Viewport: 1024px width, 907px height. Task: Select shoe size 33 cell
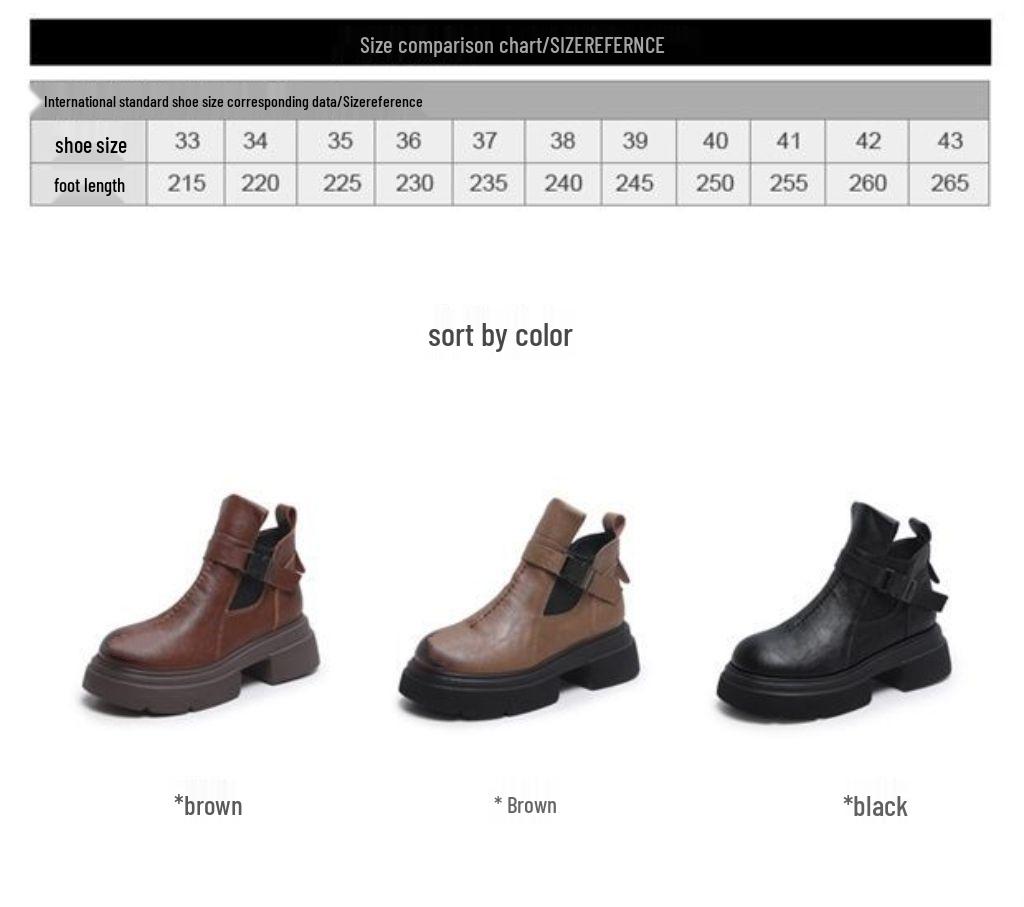pos(187,141)
